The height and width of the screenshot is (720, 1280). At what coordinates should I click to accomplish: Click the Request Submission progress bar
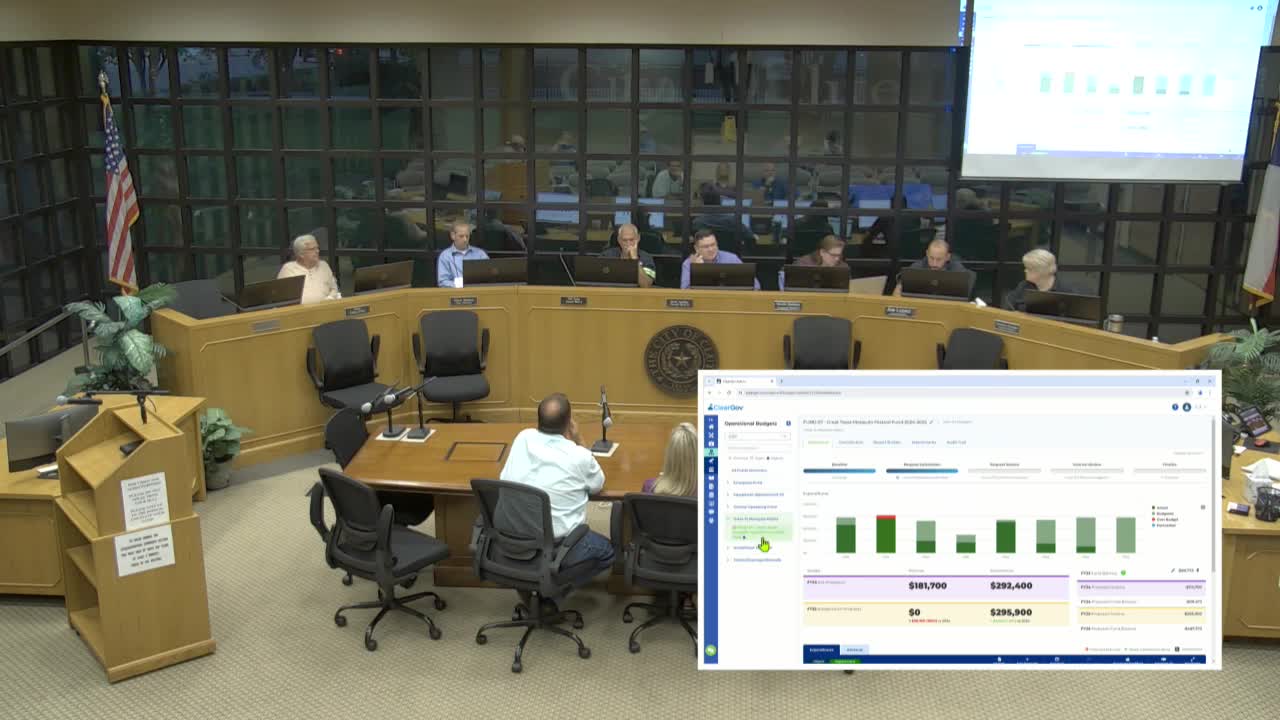click(921, 470)
